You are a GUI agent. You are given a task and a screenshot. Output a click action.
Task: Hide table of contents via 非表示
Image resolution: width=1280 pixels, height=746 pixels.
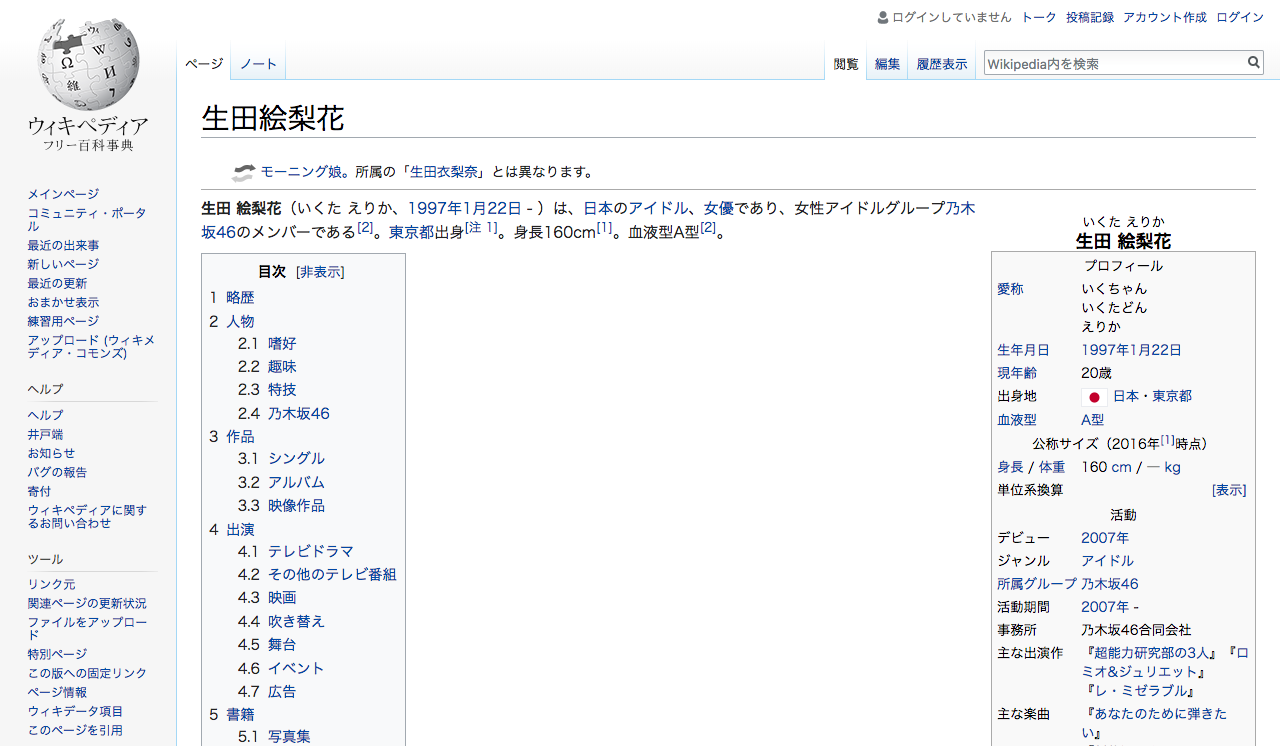tap(321, 272)
